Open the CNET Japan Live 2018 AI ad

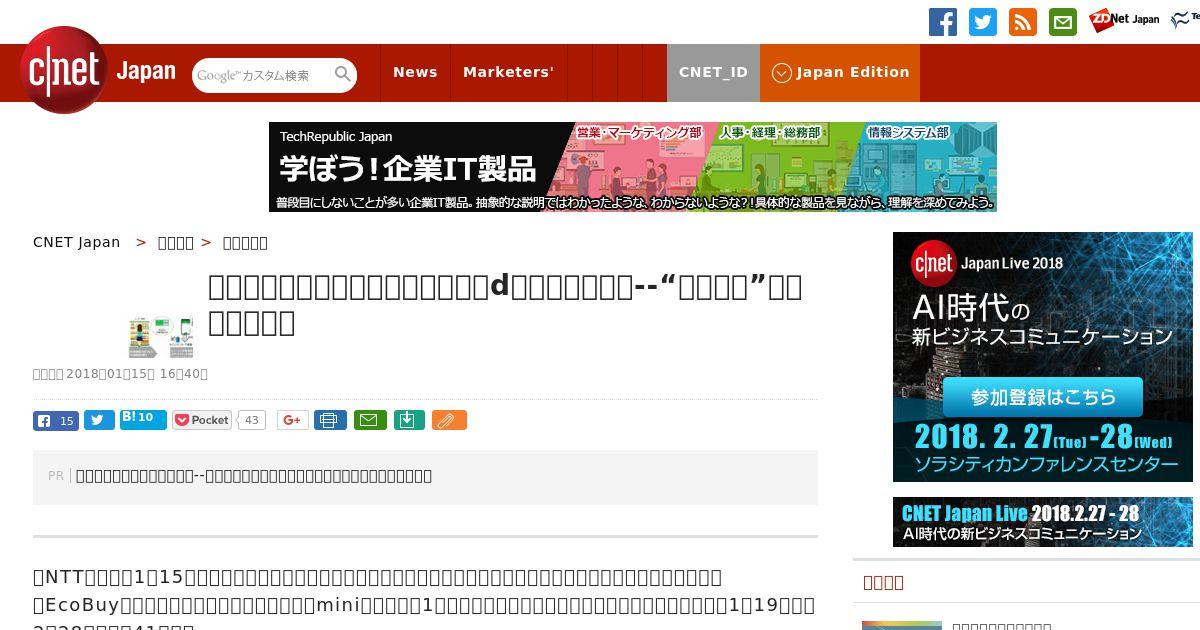click(1043, 357)
